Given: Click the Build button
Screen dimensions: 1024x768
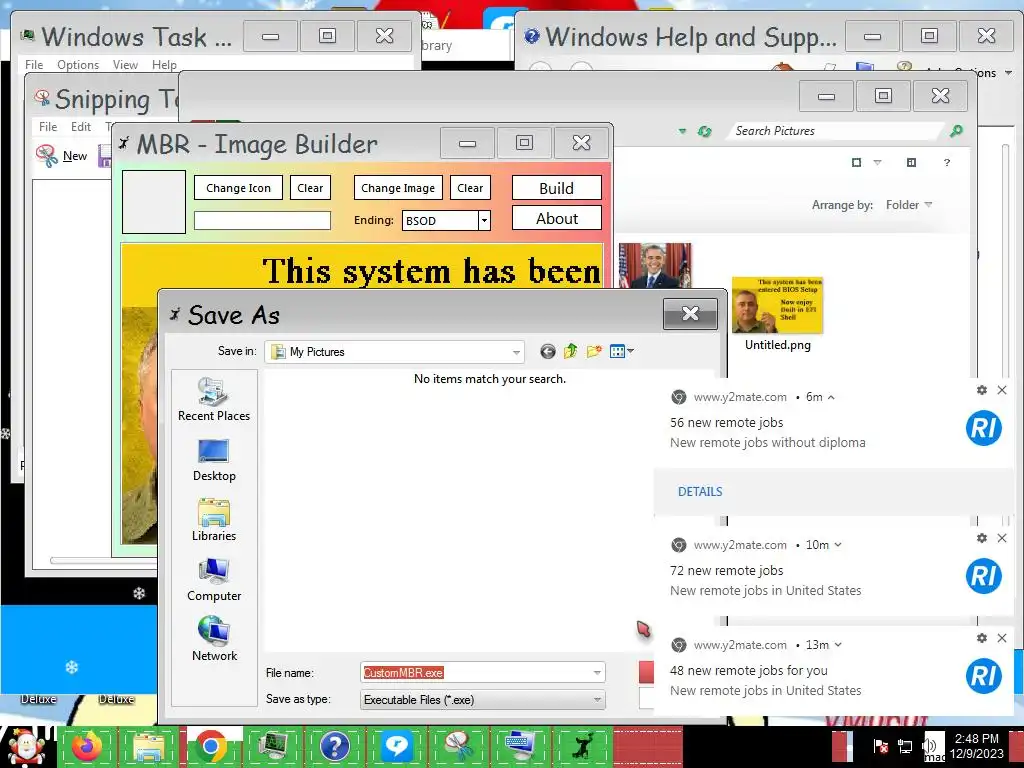Looking at the screenshot, I should coord(556,188).
